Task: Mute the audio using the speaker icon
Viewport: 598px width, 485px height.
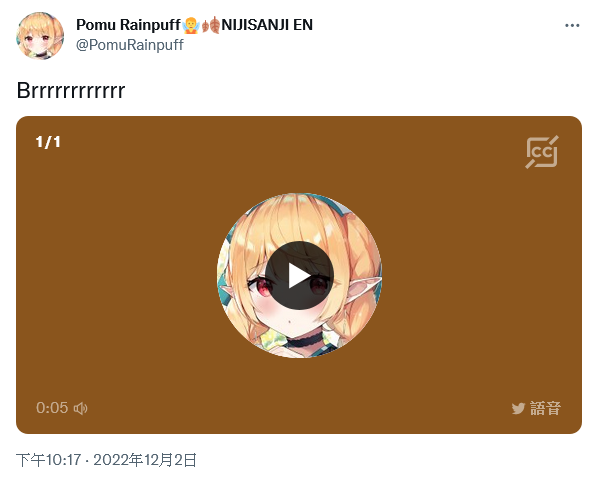Action: (x=80, y=408)
